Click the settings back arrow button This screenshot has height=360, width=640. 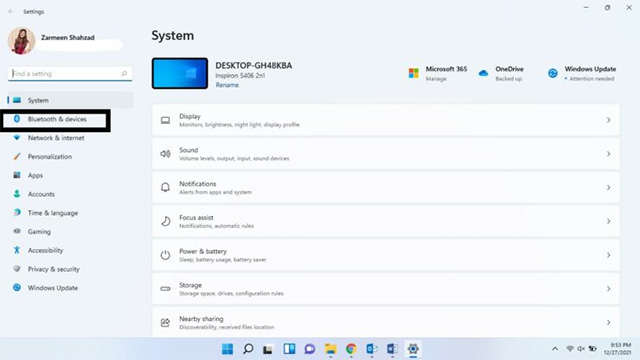coord(11,11)
